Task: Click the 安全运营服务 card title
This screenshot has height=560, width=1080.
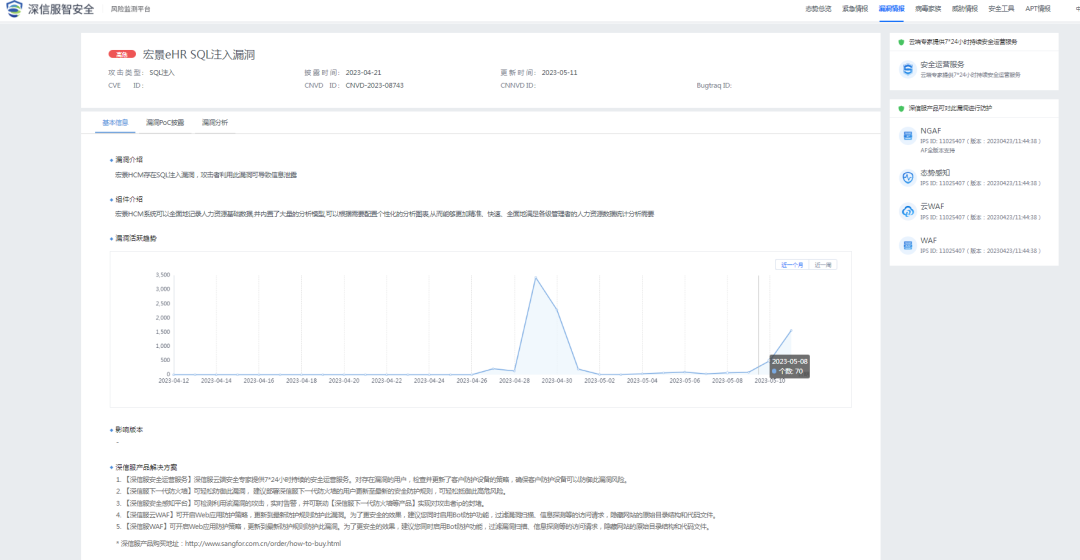Action: click(x=942, y=64)
